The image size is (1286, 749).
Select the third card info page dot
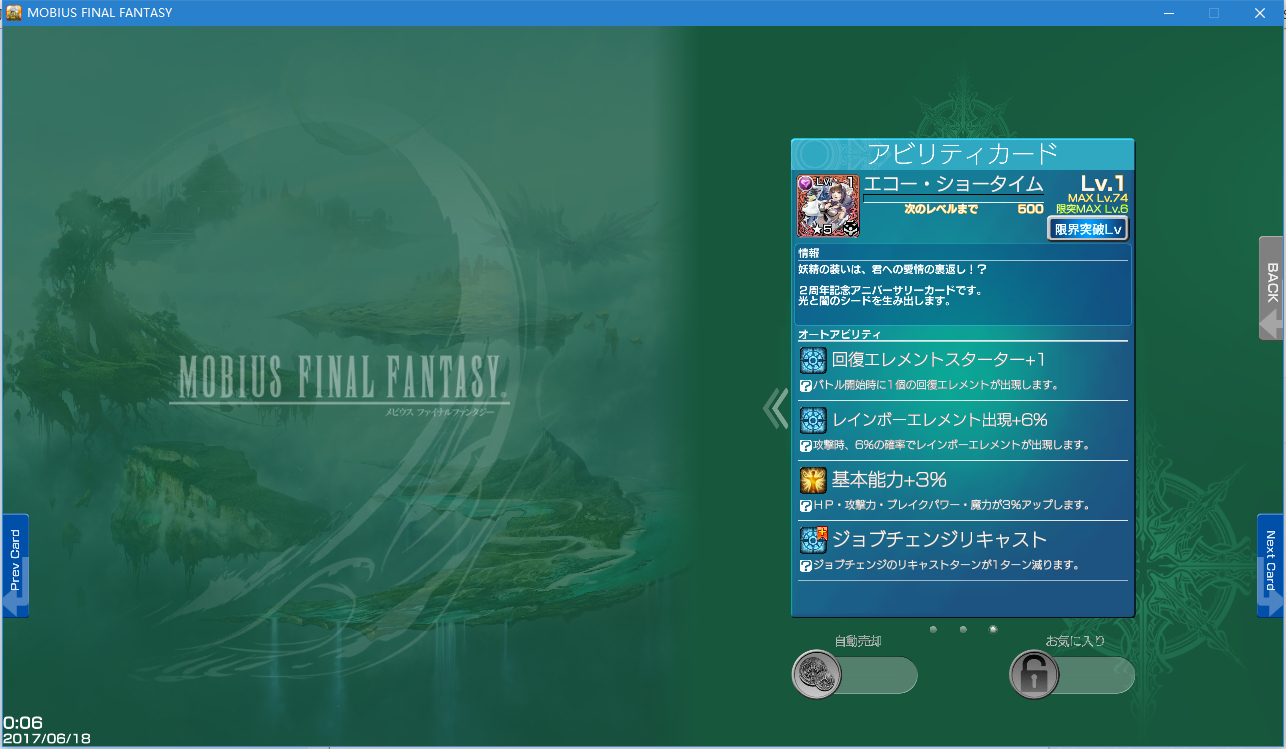click(x=993, y=629)
